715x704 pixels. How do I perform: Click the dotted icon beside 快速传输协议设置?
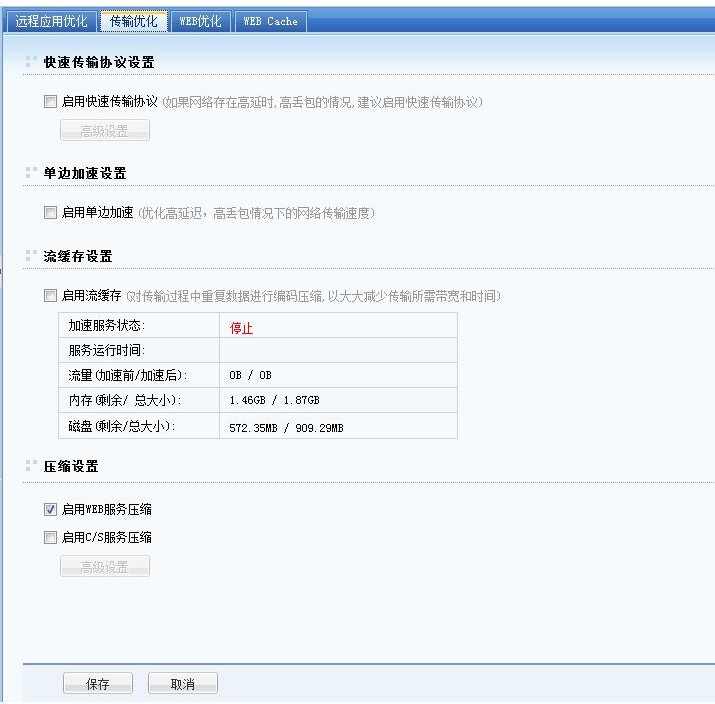click(x=31, y=62)
